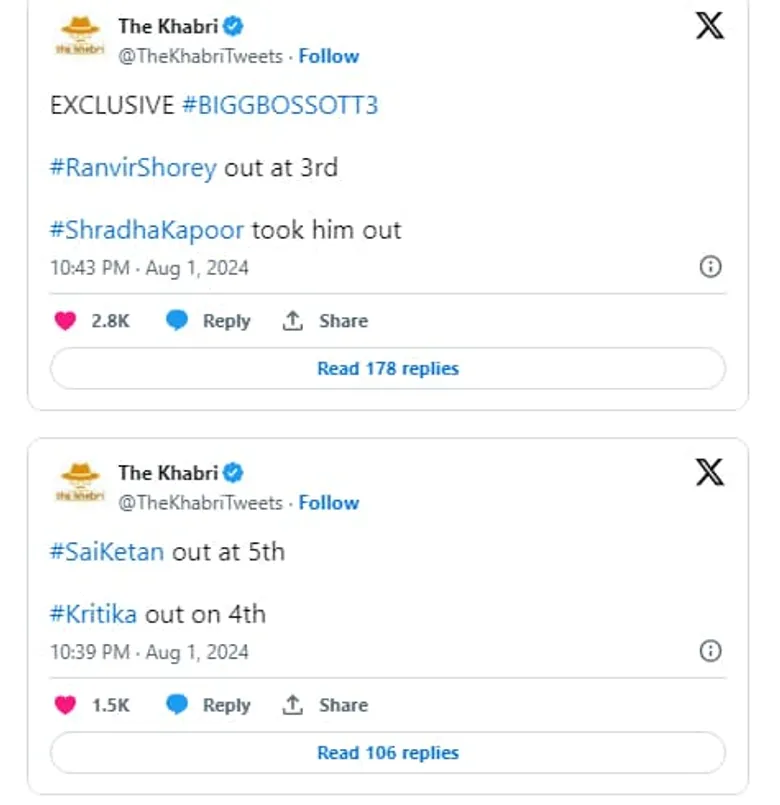Click the info icon on the second tweet
Image resolution: width=780 pixels, height=805 pixels.
click(x=710, y=652)
